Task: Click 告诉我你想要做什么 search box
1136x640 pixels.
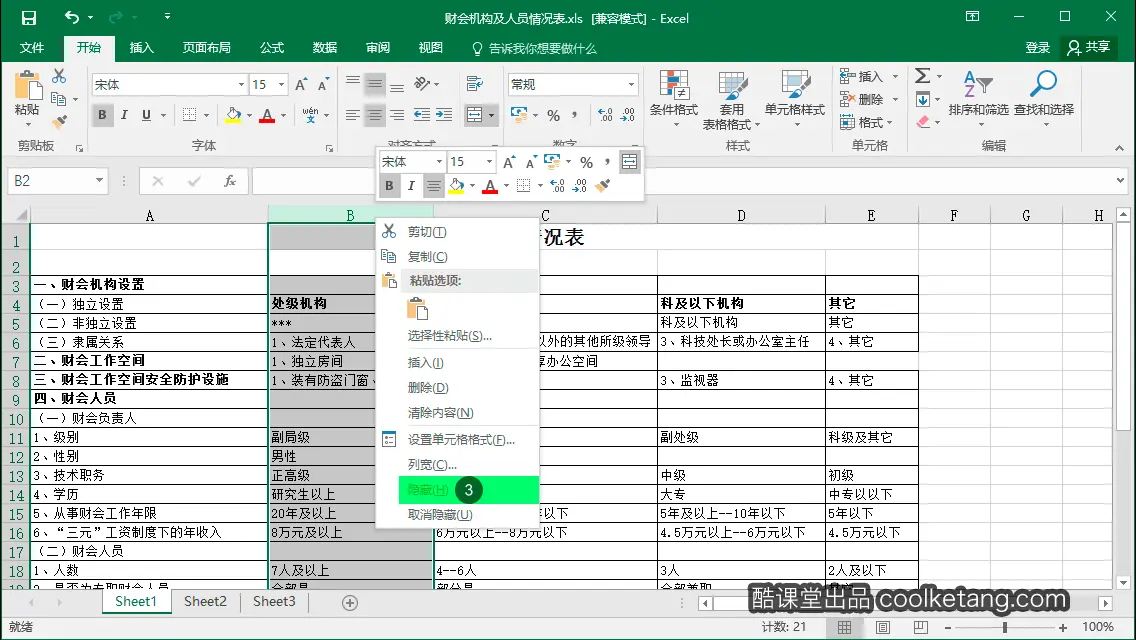Action: [x=534, y=49]
